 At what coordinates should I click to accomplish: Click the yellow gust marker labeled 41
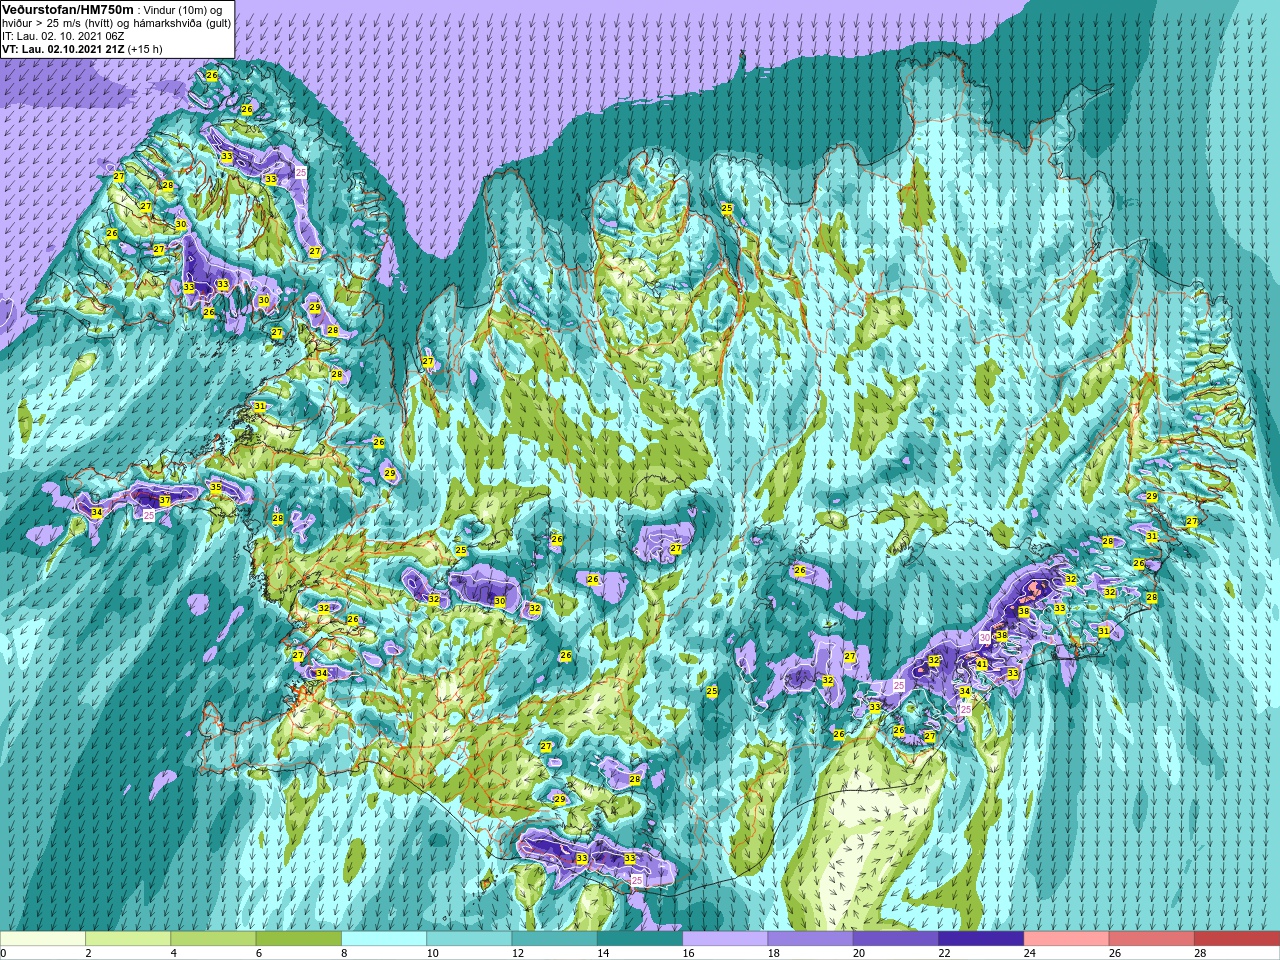[x=982, y=664]
